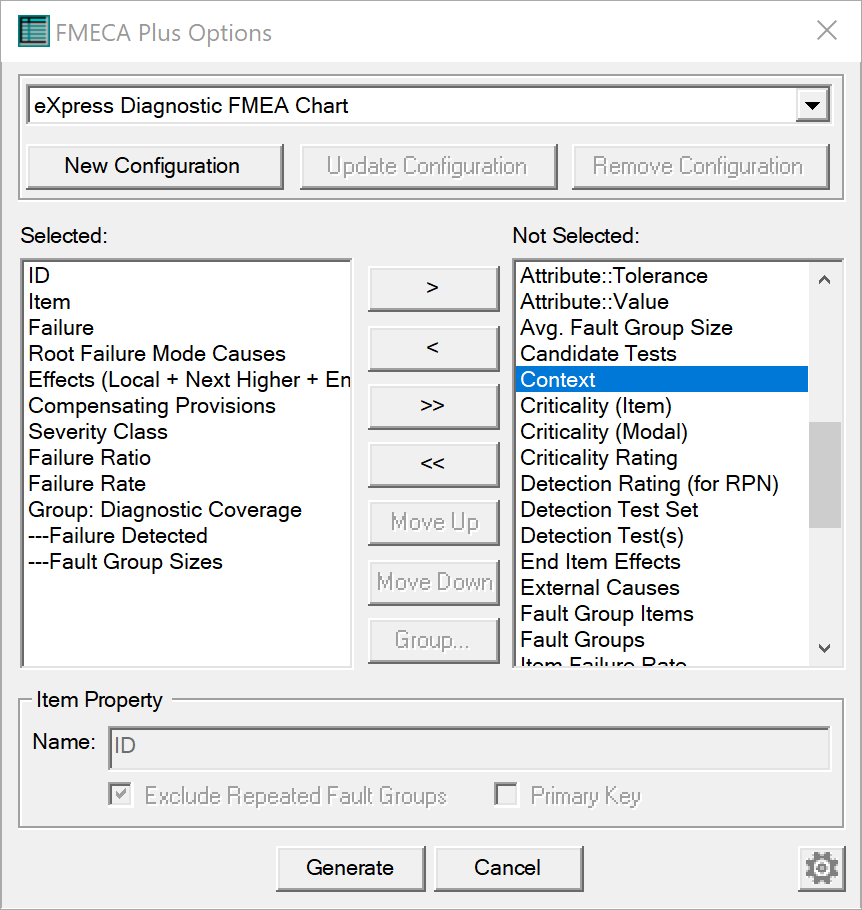The width and height of the screenshot is (862, 910).
Task: Select 'Attribute::Value' in Not Selected list
Action: tap(662, 302)
